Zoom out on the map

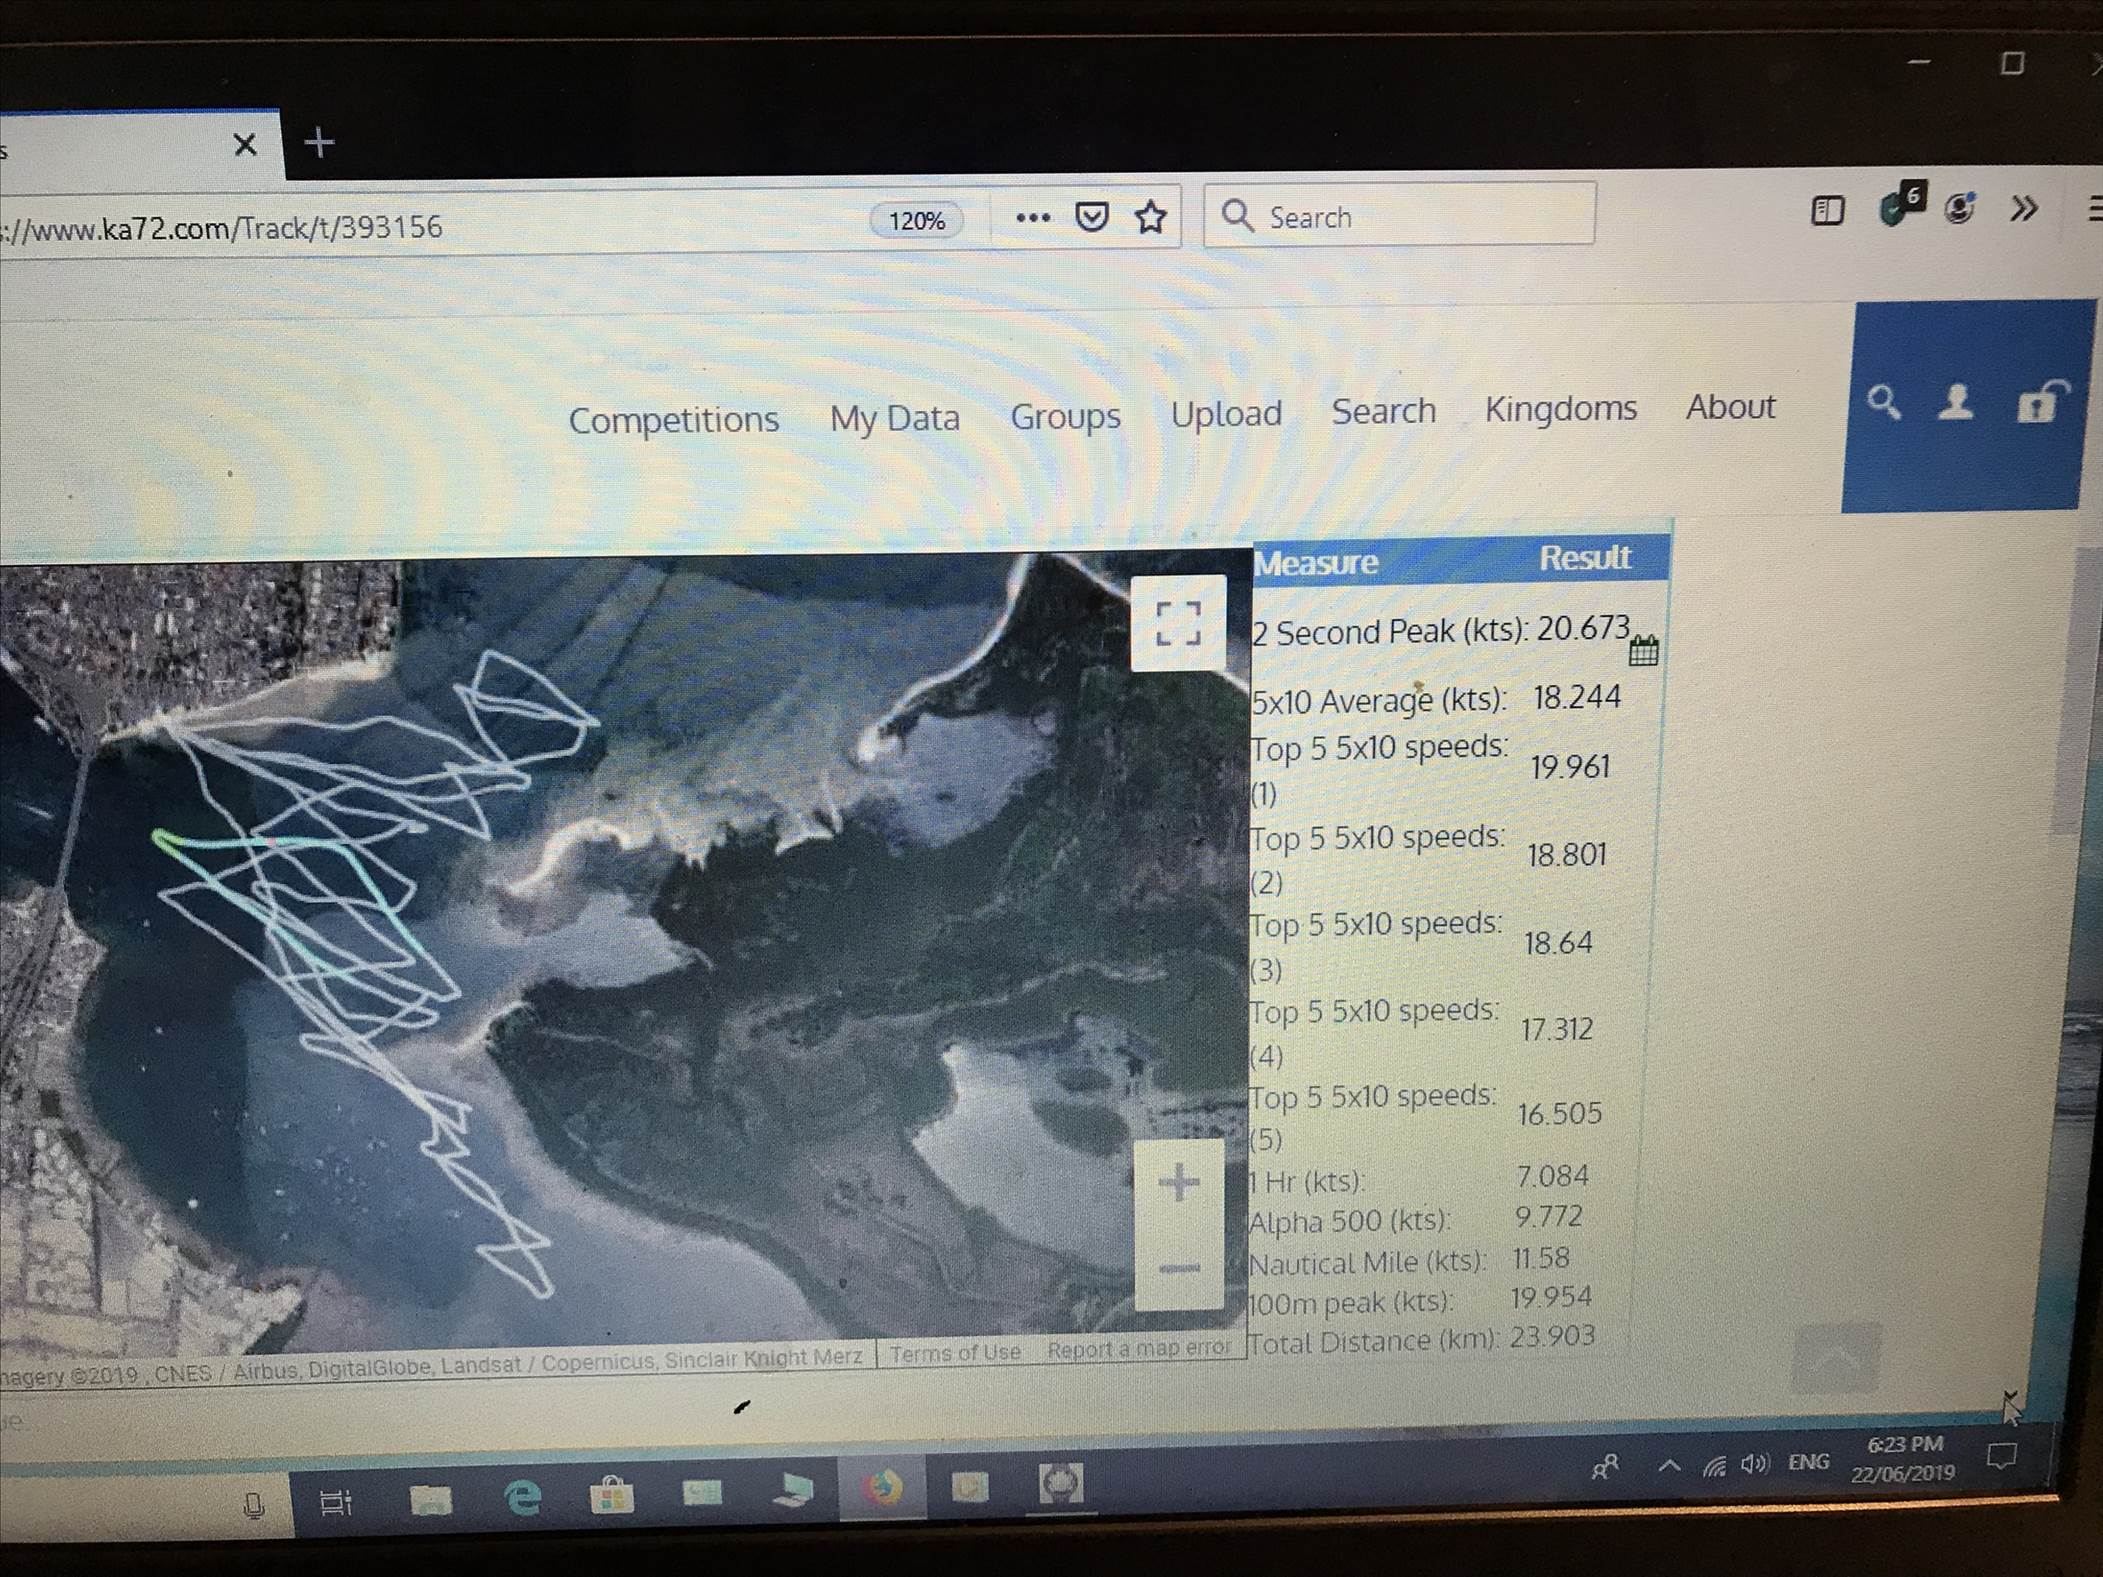pos(1179,1269)
